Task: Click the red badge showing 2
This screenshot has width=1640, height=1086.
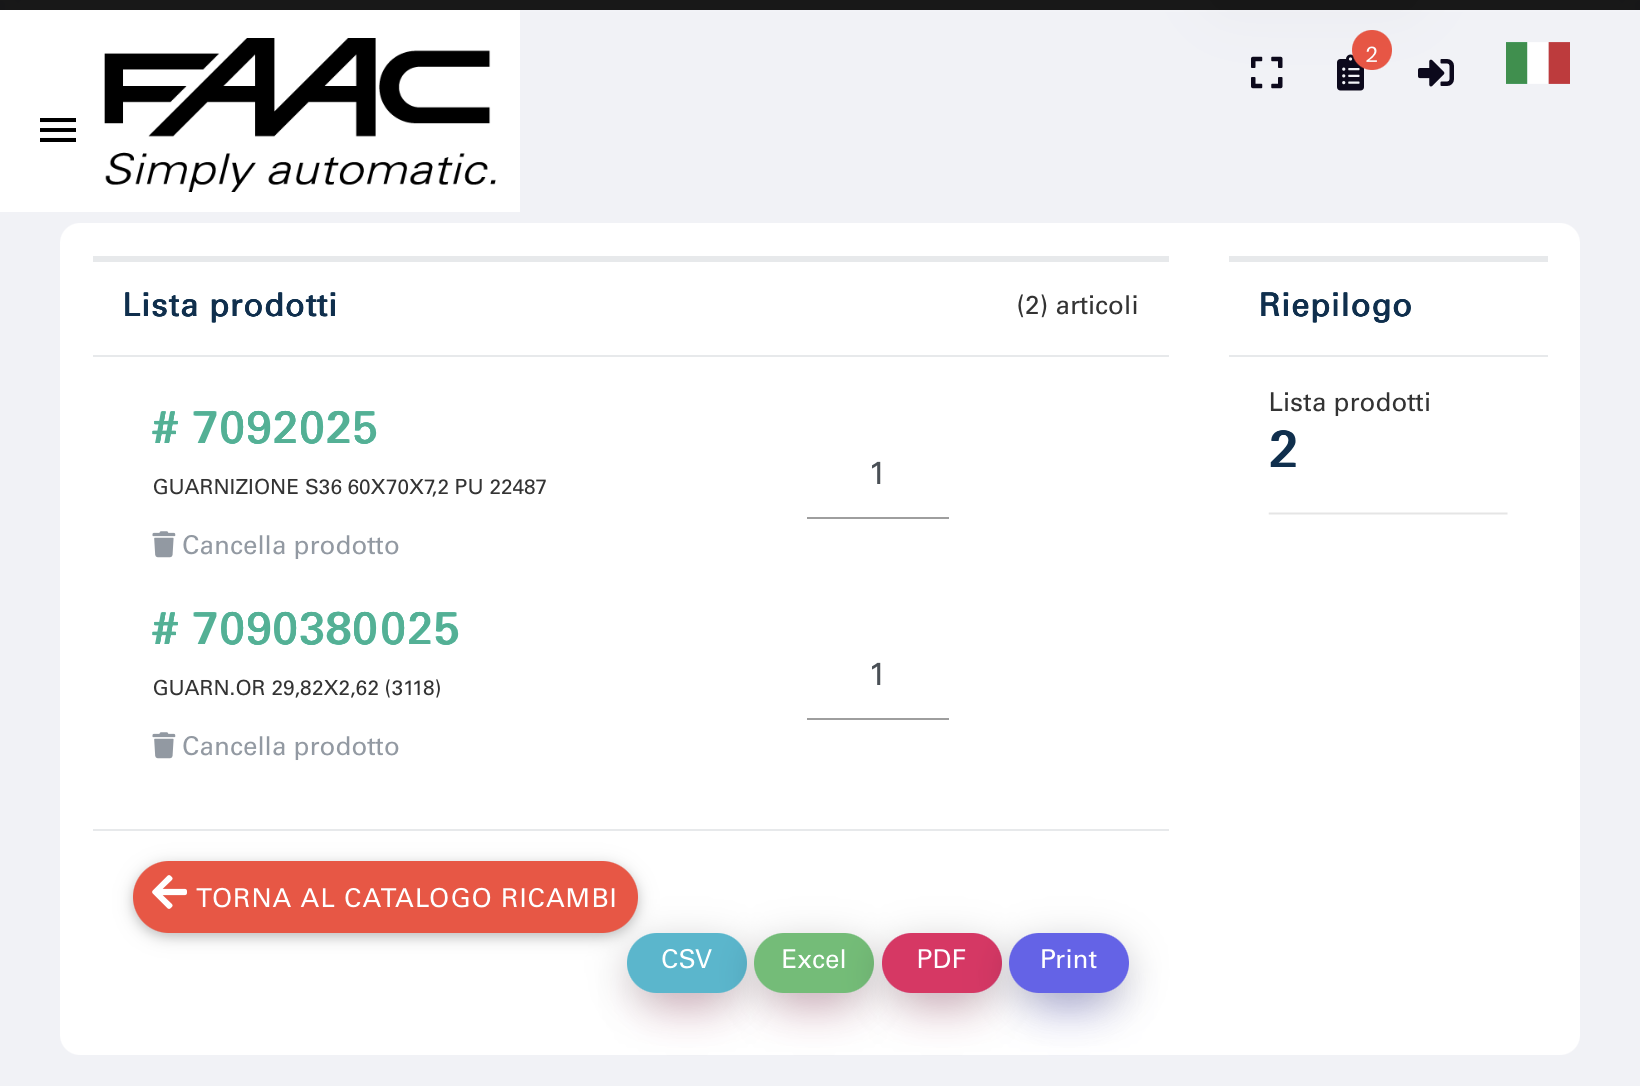Action: [1372, 53]
